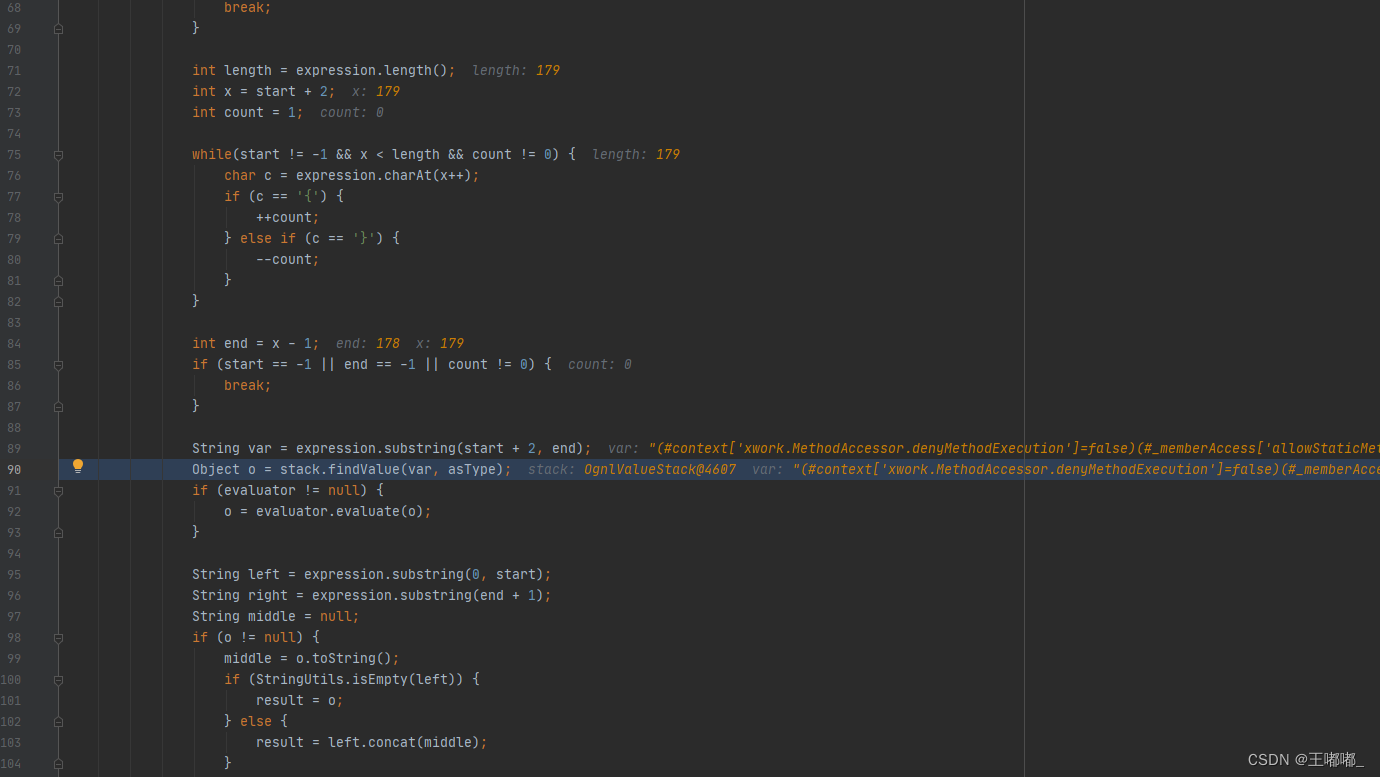Click the 'OgnlValueStack@4607' debug value on line 90

660,470
